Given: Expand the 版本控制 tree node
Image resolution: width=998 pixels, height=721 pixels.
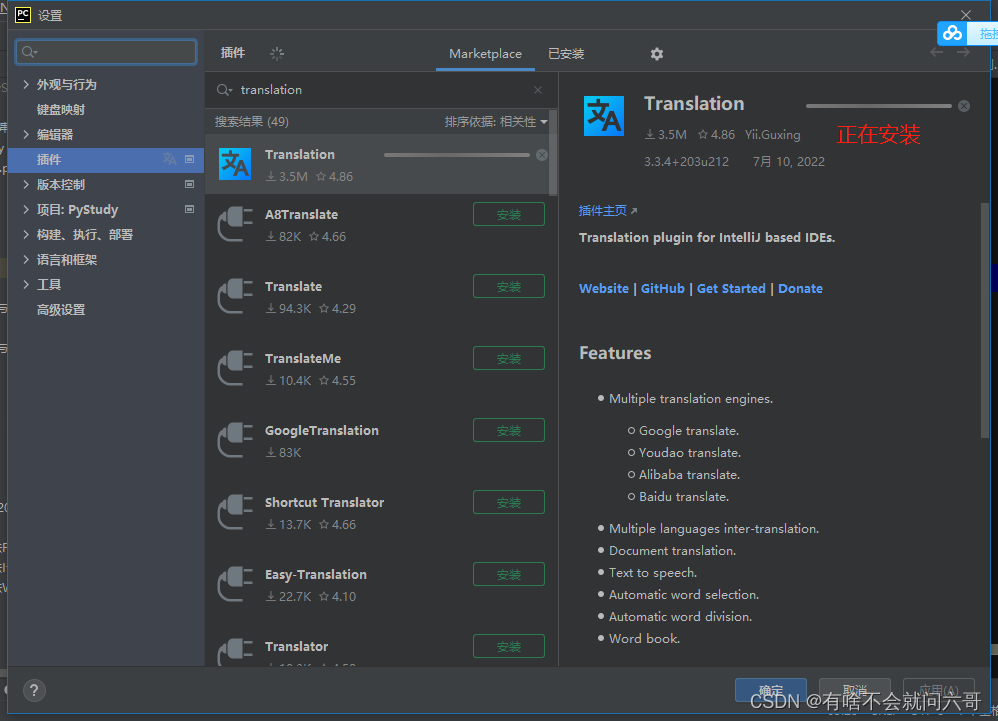Looking at the screenshot, I should pos(26,185).
